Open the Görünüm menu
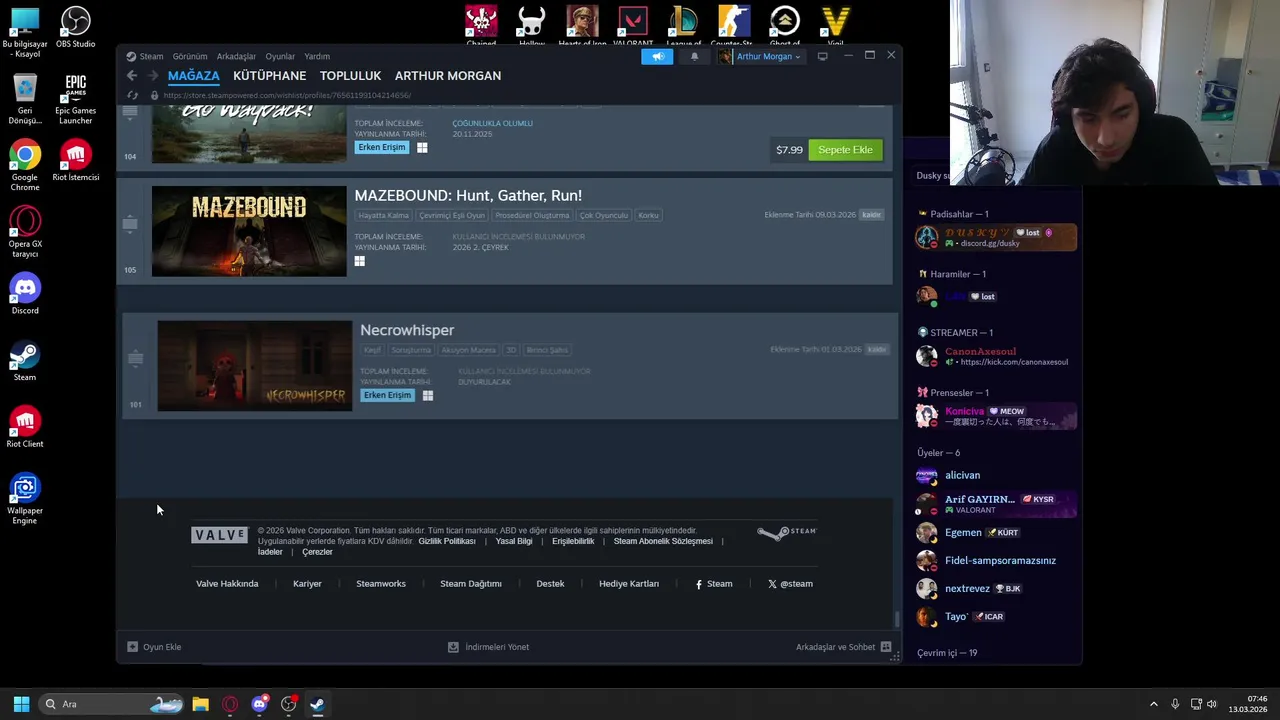This screenshot has height=720, width=1280. tap(190, 56)
